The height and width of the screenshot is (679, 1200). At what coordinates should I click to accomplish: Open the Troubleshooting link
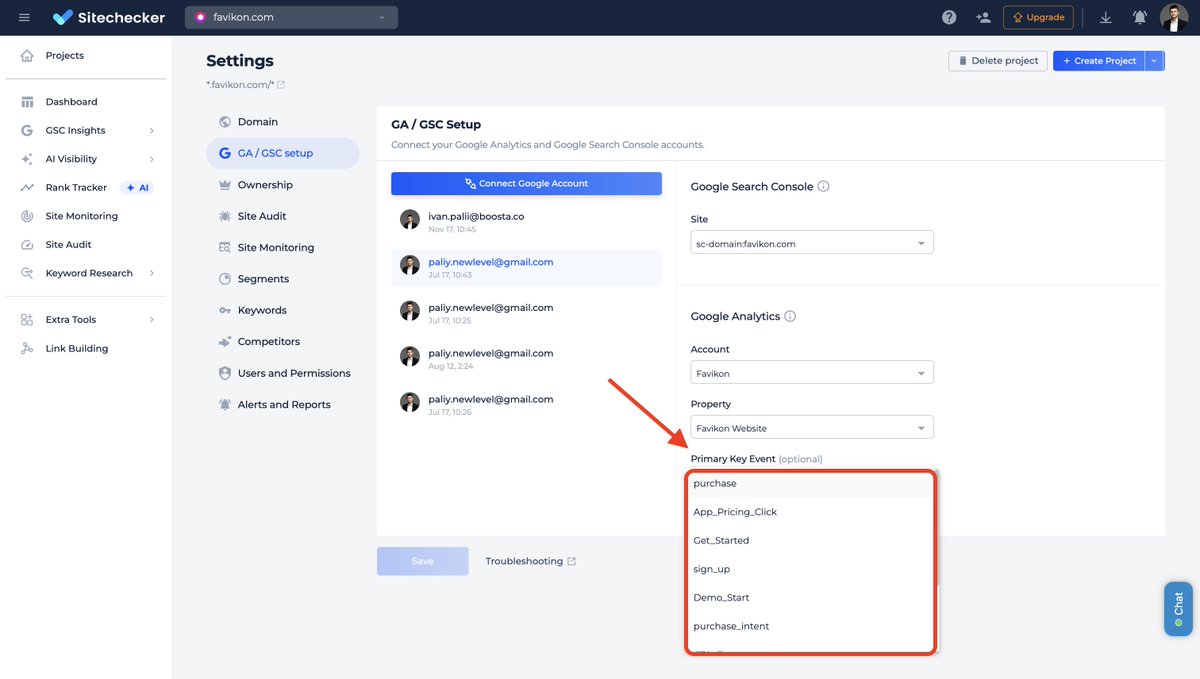[530, 561]
